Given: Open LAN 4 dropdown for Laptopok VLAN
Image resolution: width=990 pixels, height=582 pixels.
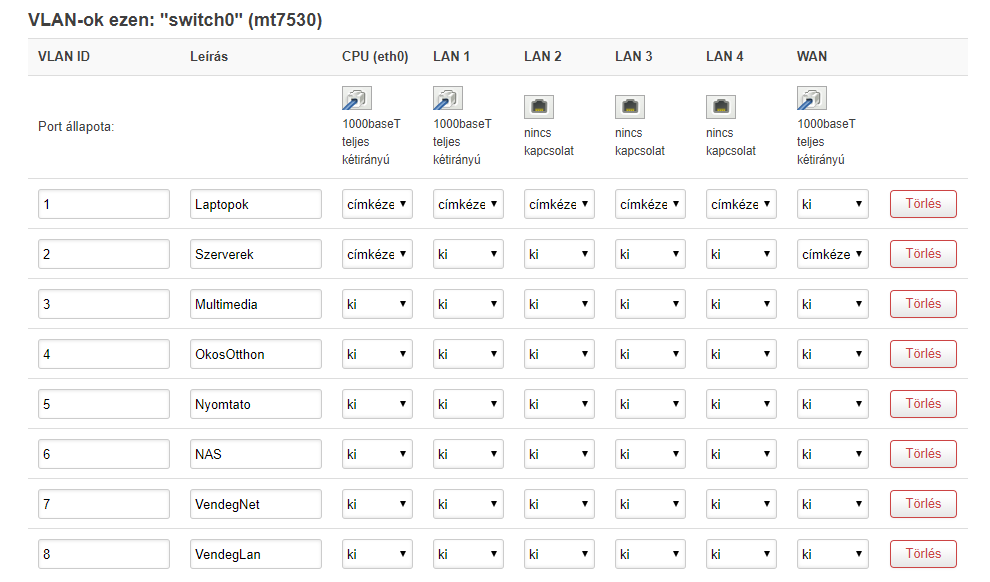Looking at the screenshot, I should tap(741, 204).
